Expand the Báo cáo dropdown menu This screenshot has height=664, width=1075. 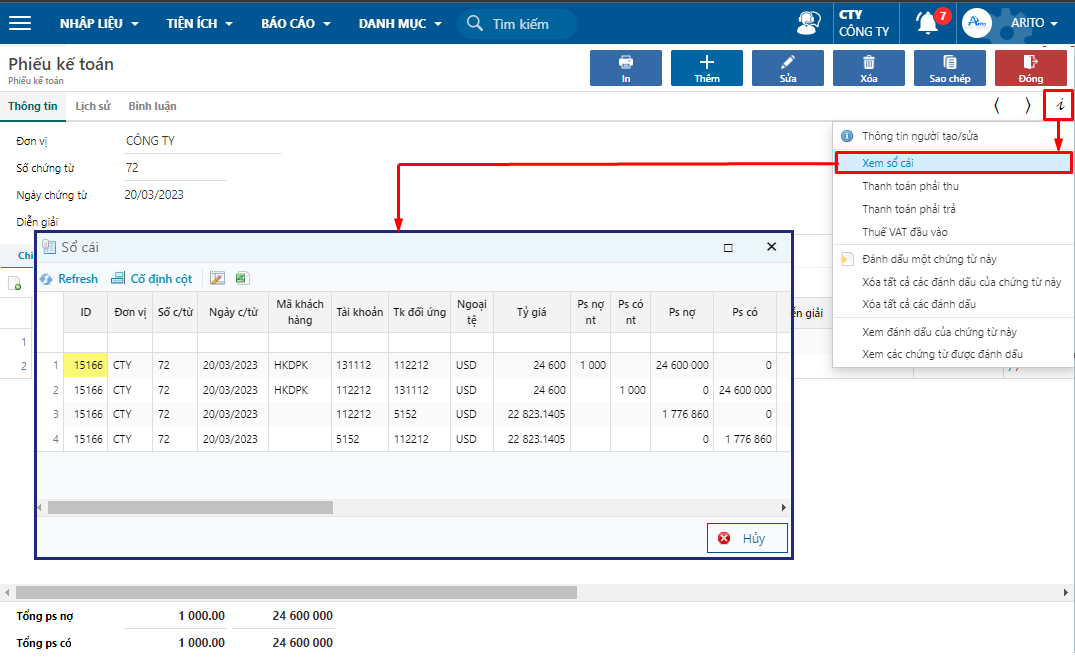(295, 23)
